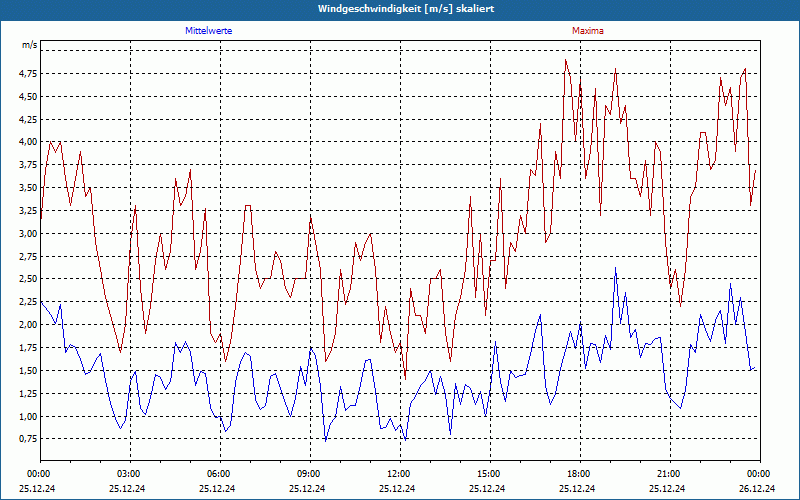This screenshot has height=500, width=800.
Task: Click the red Maxima legend label
Action: point(588,31)
